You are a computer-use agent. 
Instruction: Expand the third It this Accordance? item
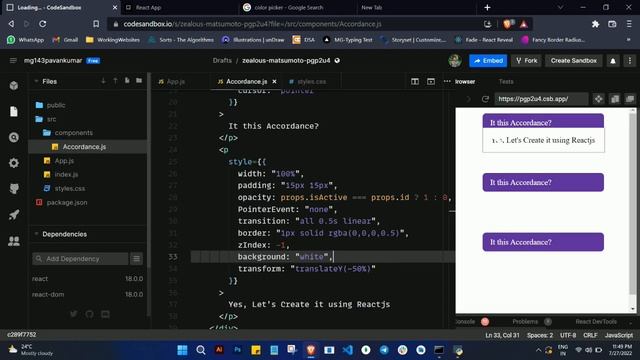pyautogui.click(x=543, y=242)
